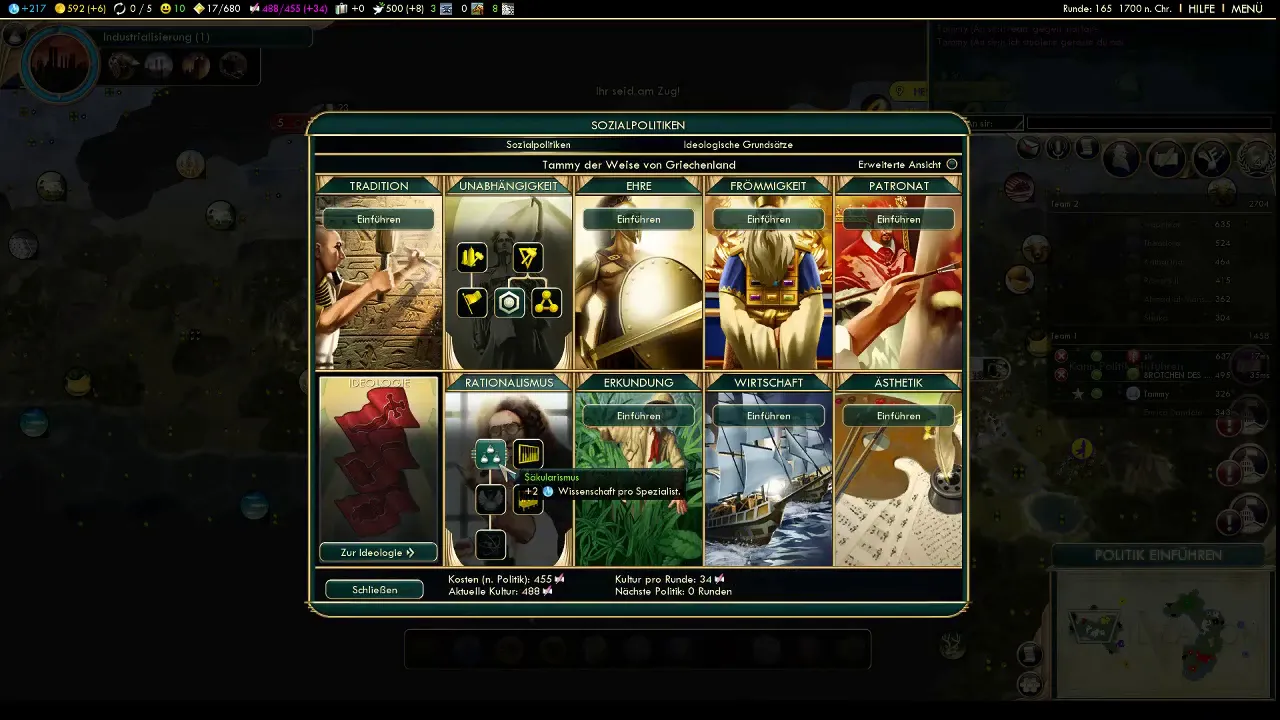1280x720 pixels.
Task: Click the gold coin icon showing 592
Action: tap(59, 9)
